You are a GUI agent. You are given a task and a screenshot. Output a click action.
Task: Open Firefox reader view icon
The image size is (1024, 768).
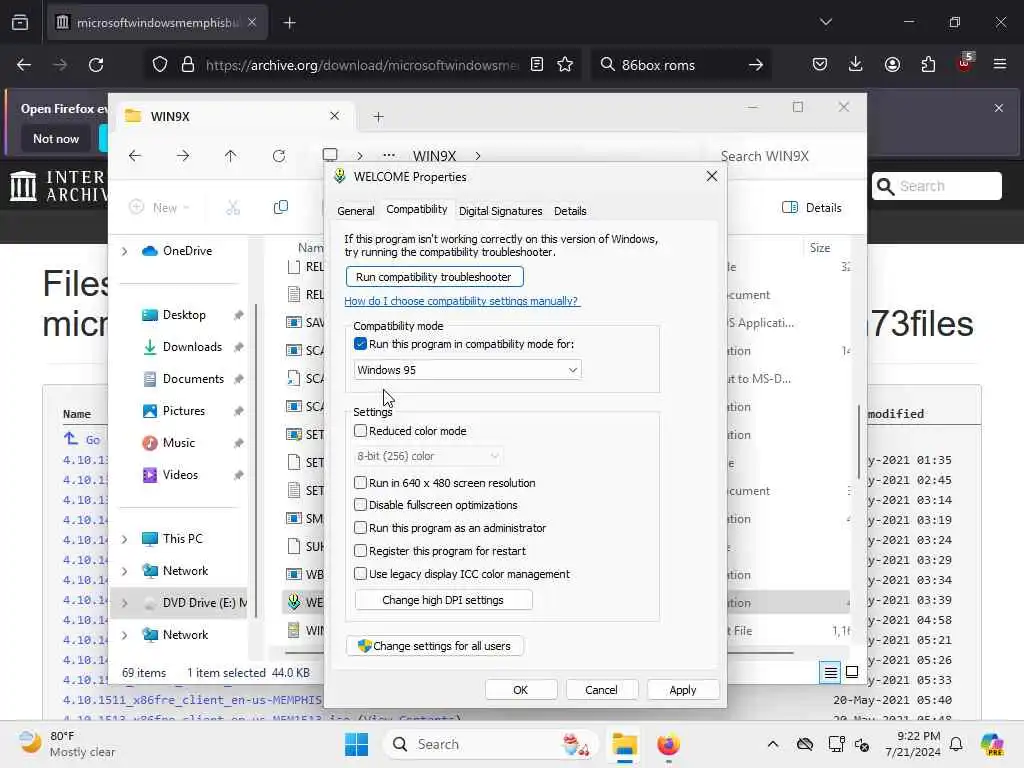point(537,64)
